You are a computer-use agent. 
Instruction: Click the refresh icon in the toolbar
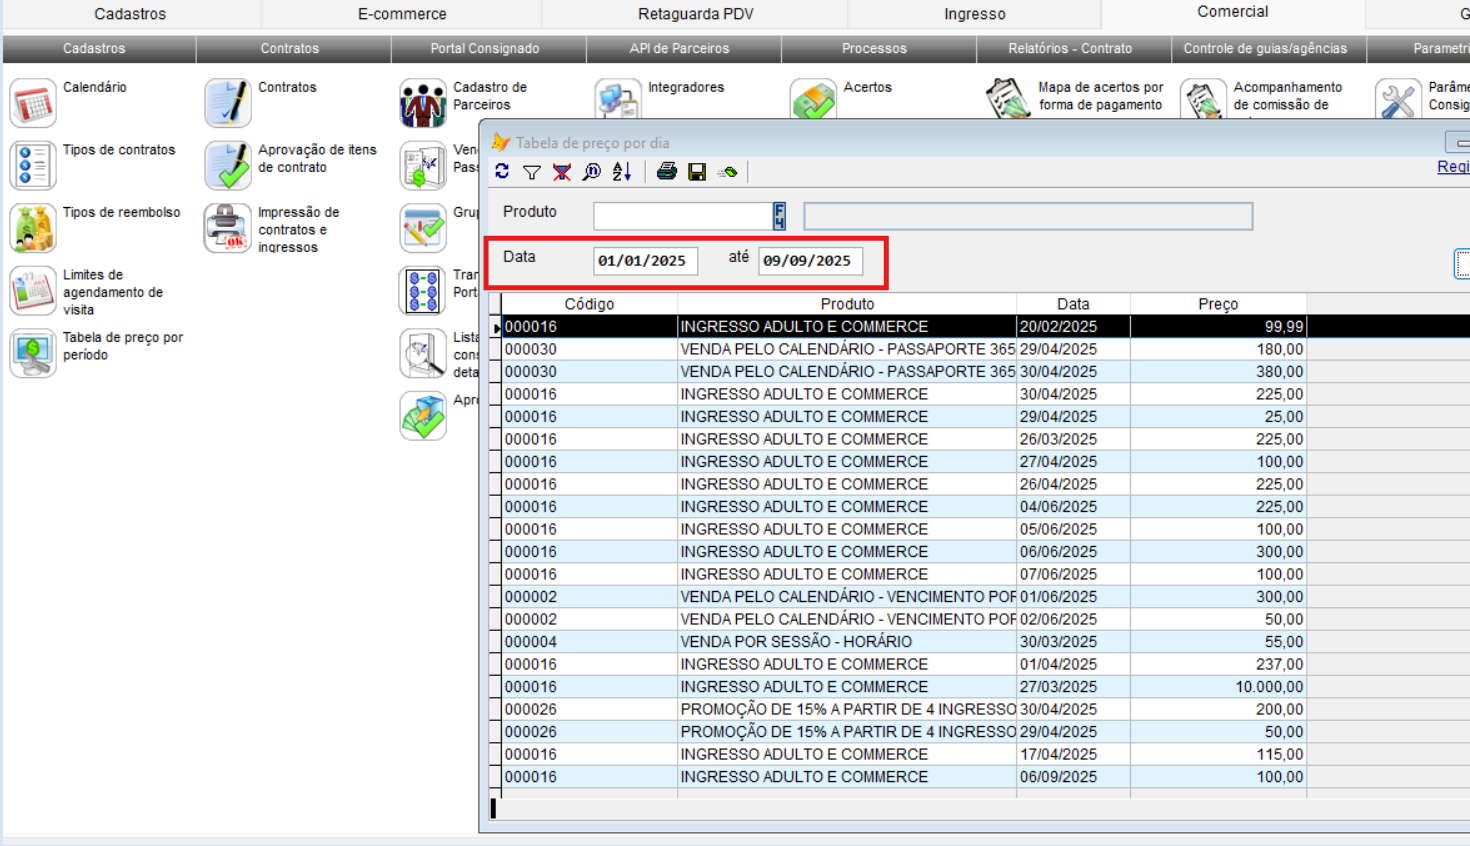click(502, 172)
